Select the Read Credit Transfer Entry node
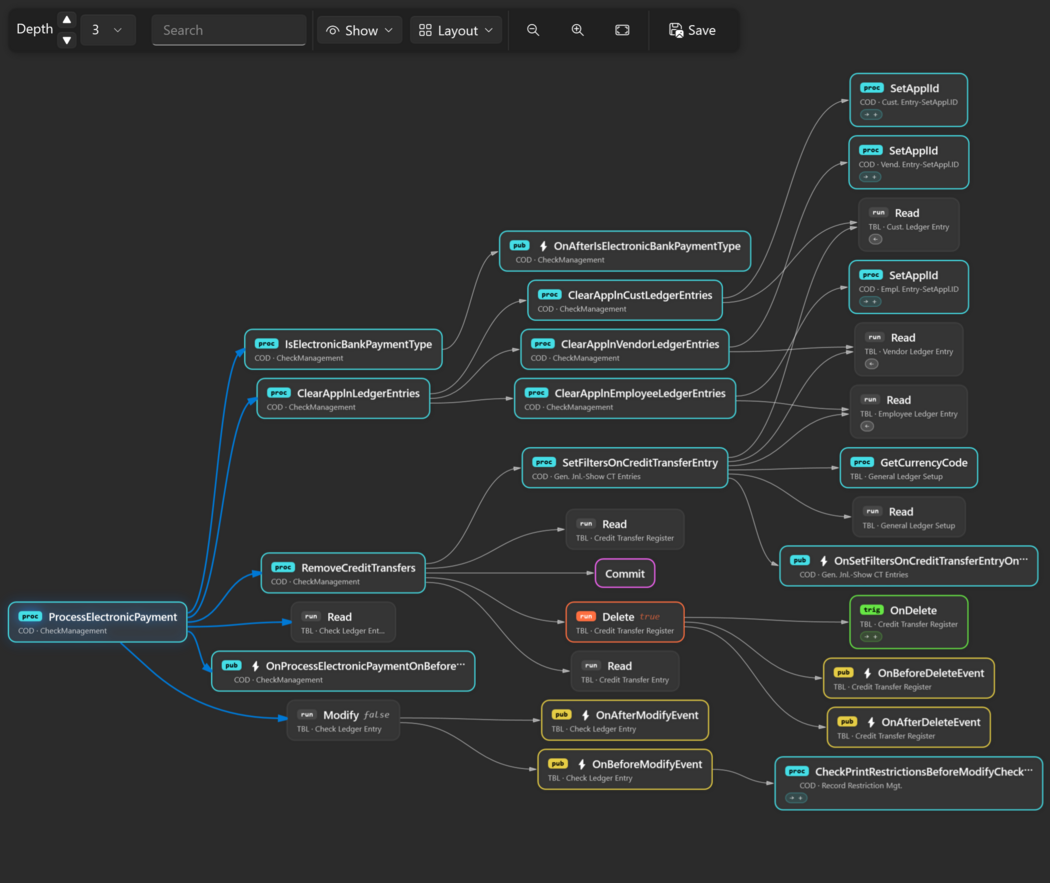The height and width of the screenshot is (883, 1050). 625,671
